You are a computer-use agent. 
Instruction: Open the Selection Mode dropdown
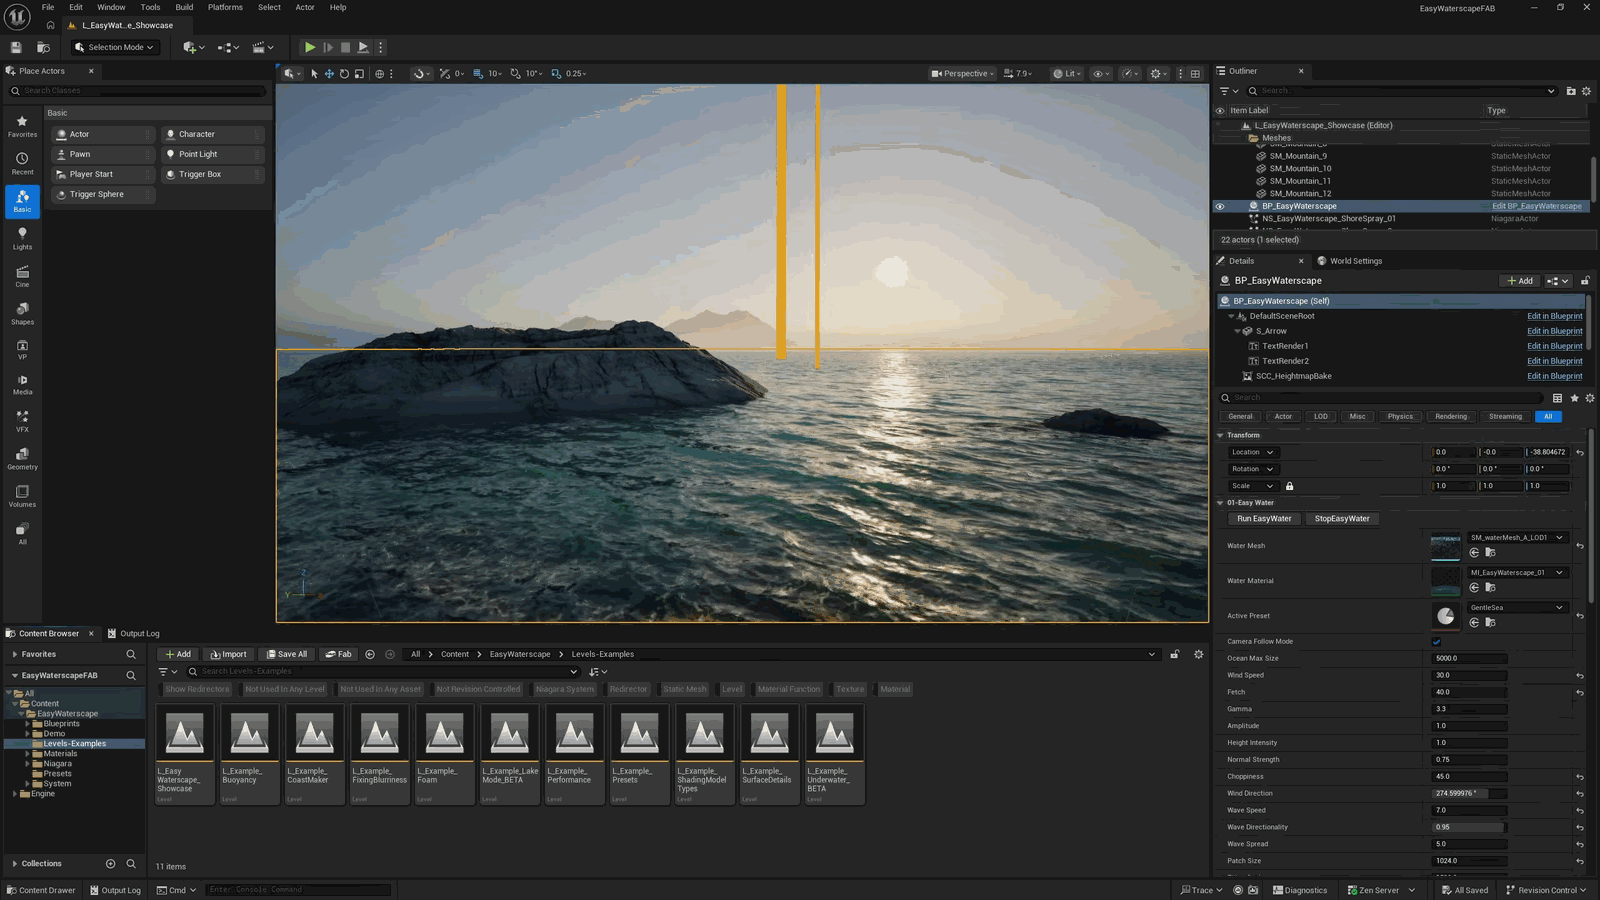pyautogui.click(x=116, y=47)
